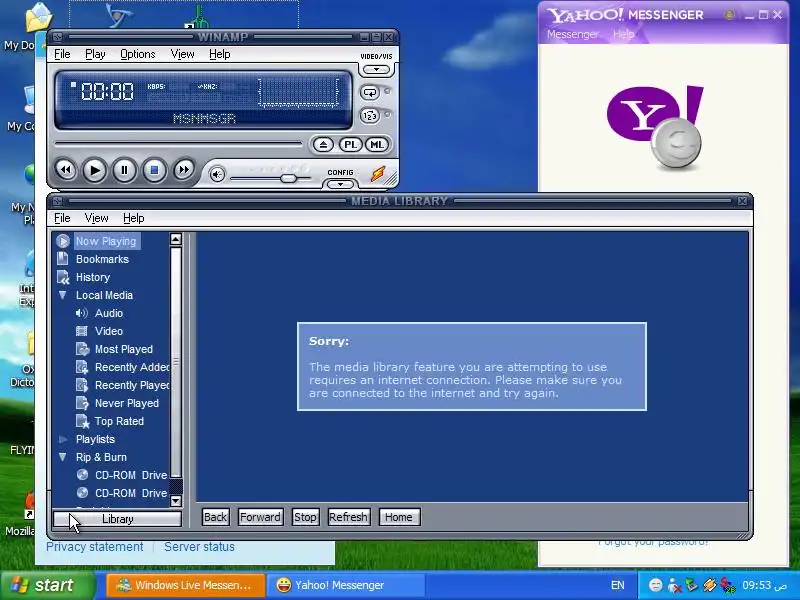
Task: Expand the Playlists tree node
Action: (63, 439)
